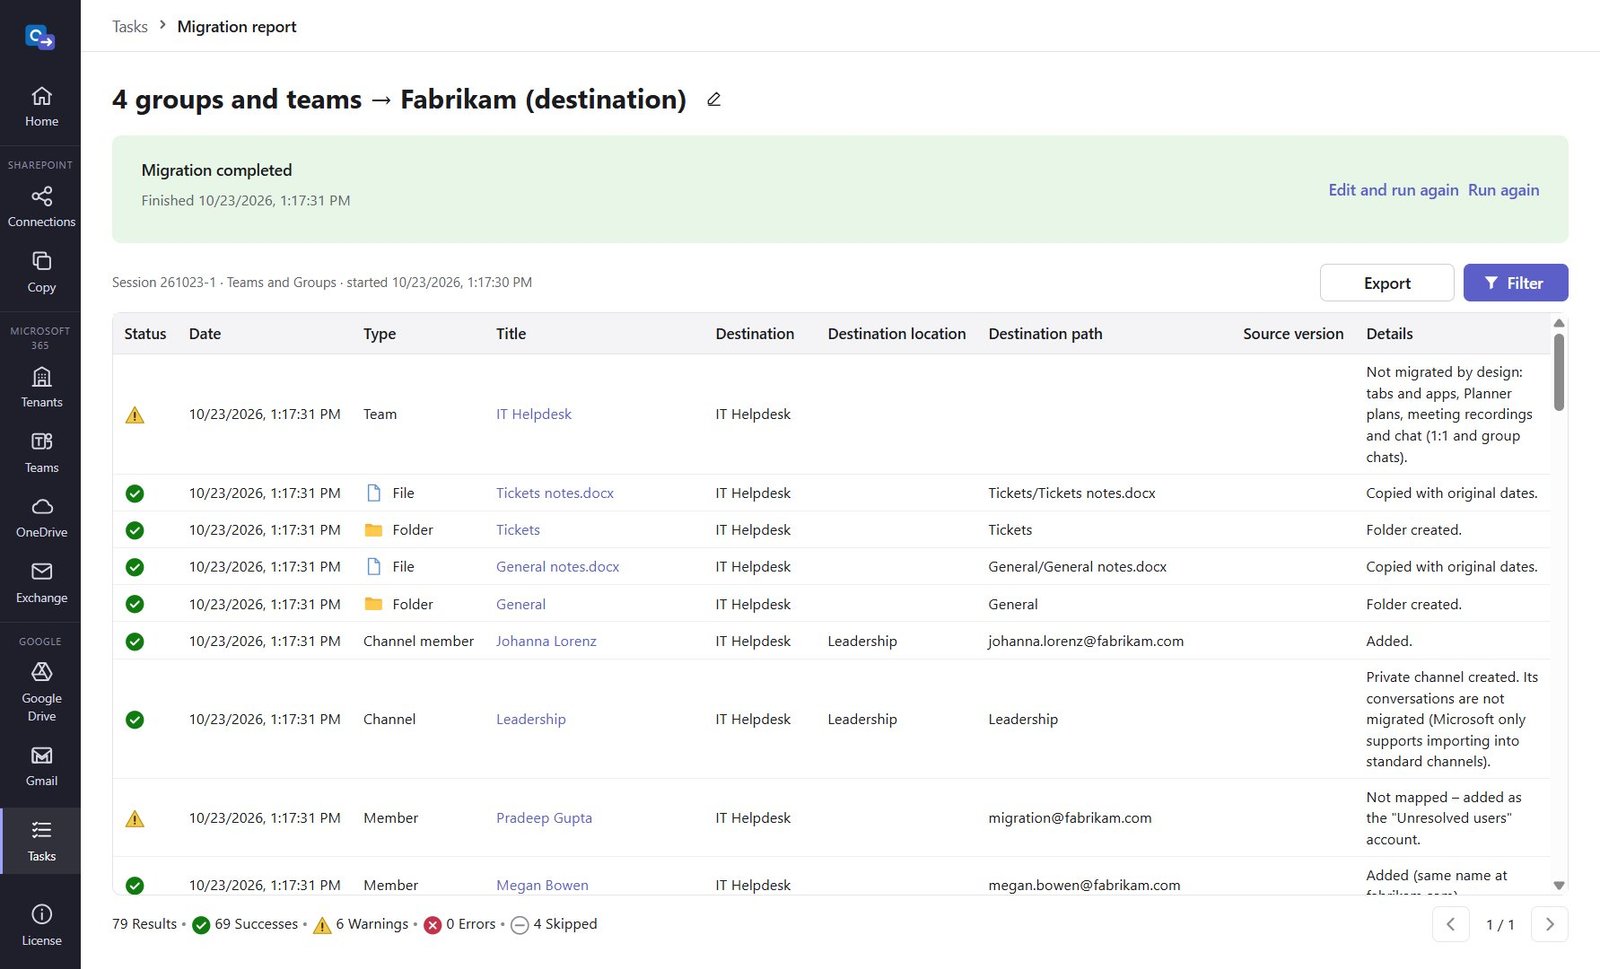This screenshot has width=1600, height=969.
Task: Open SharePoint Connections in sidebar
Action: (41, 207)
